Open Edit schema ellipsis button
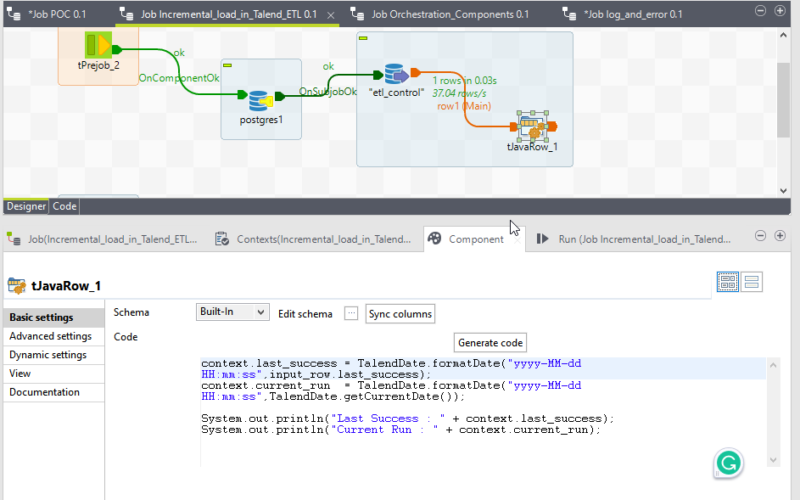 (x=350, y=313)
